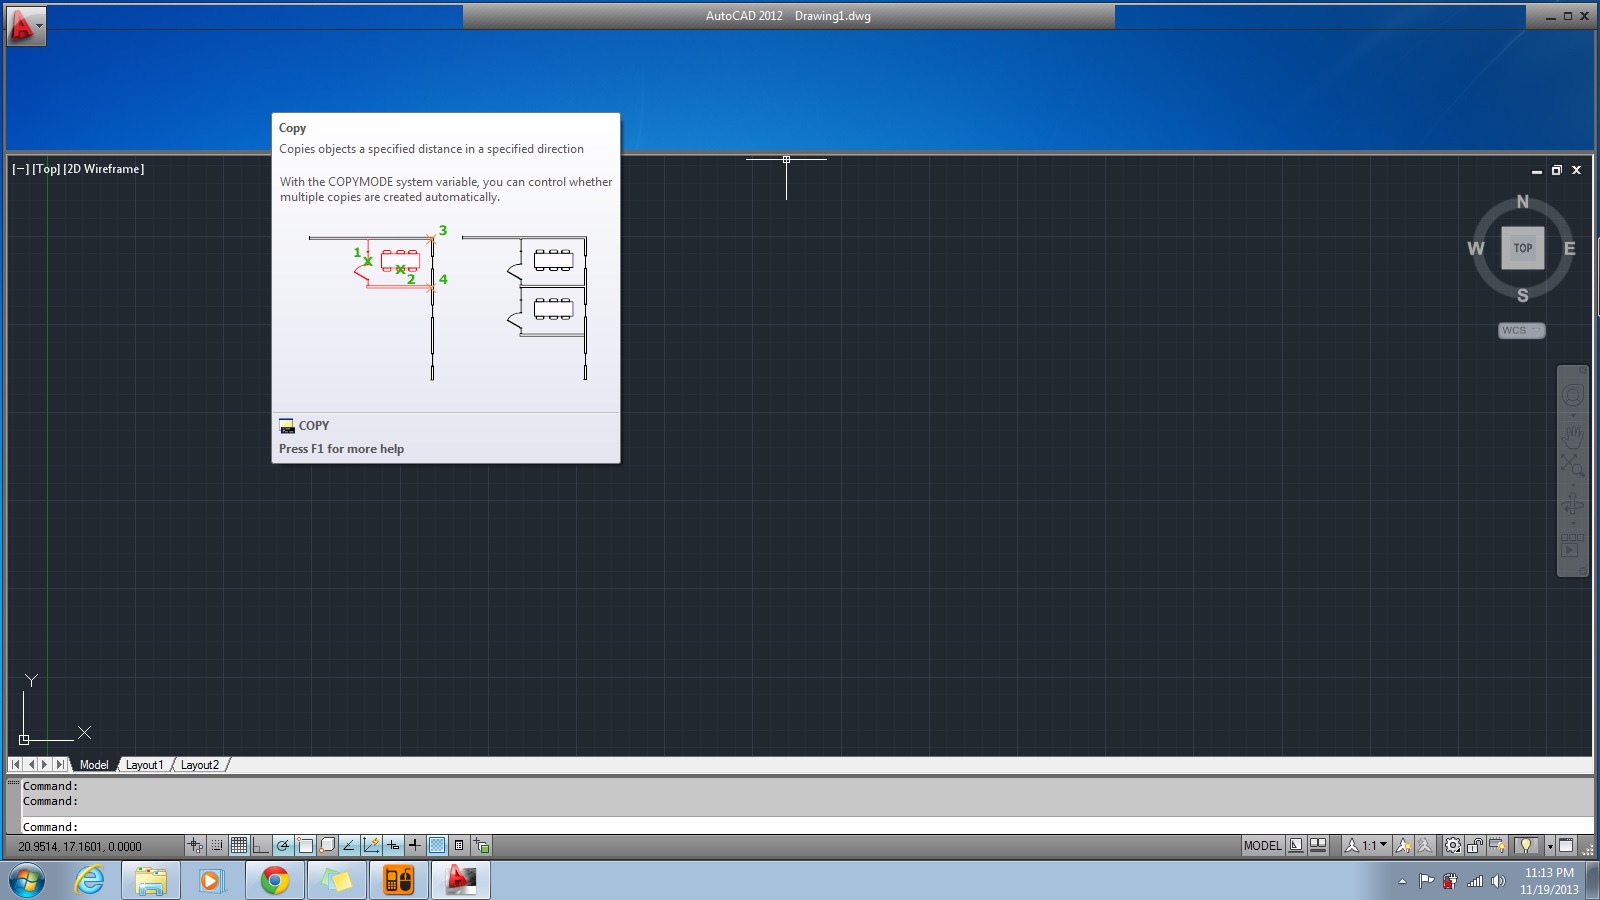
Task: Open the annotation scale 1:1 dropdown
Action: (1366, 845)
